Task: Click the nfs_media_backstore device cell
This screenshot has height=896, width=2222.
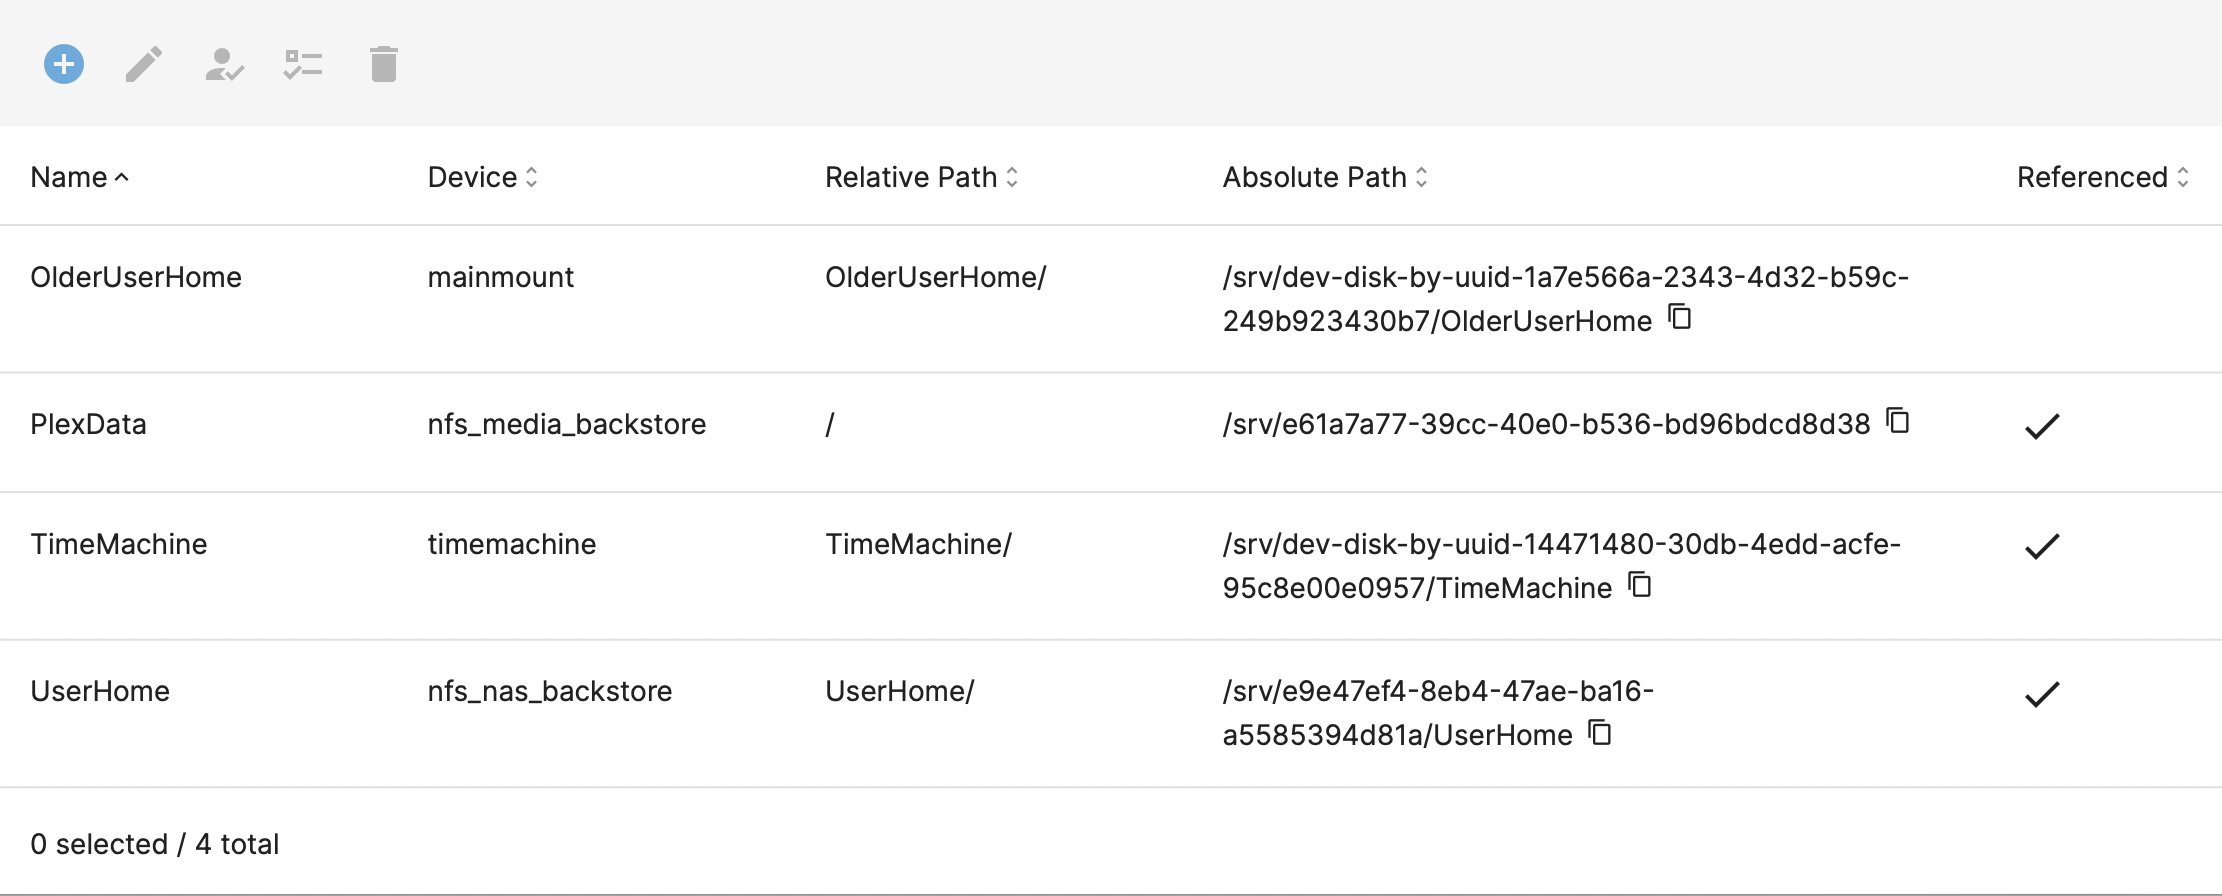Action: click(x=567, y=424)
